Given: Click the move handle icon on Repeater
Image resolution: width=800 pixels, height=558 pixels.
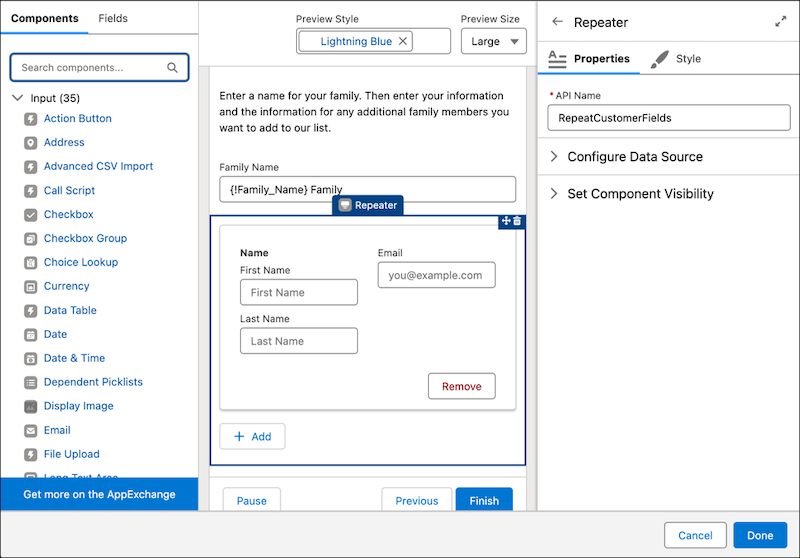Looking at the screenshot, I should pyautogui.click(x=506, y=221).
